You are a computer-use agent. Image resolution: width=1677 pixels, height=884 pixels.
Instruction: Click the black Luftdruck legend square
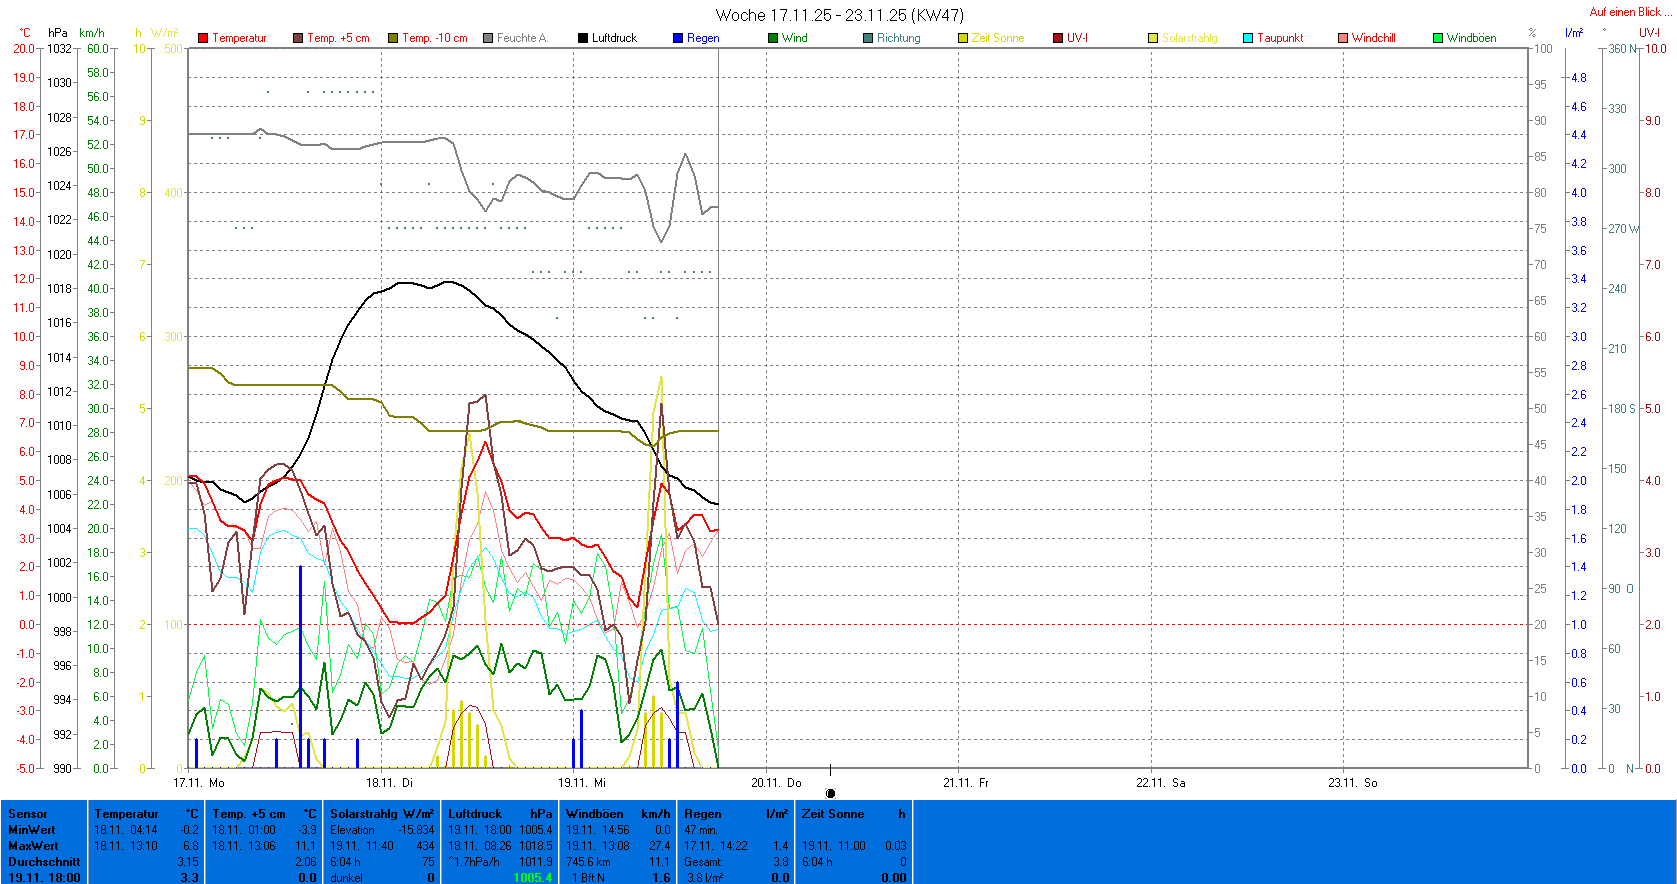(583, 38)
